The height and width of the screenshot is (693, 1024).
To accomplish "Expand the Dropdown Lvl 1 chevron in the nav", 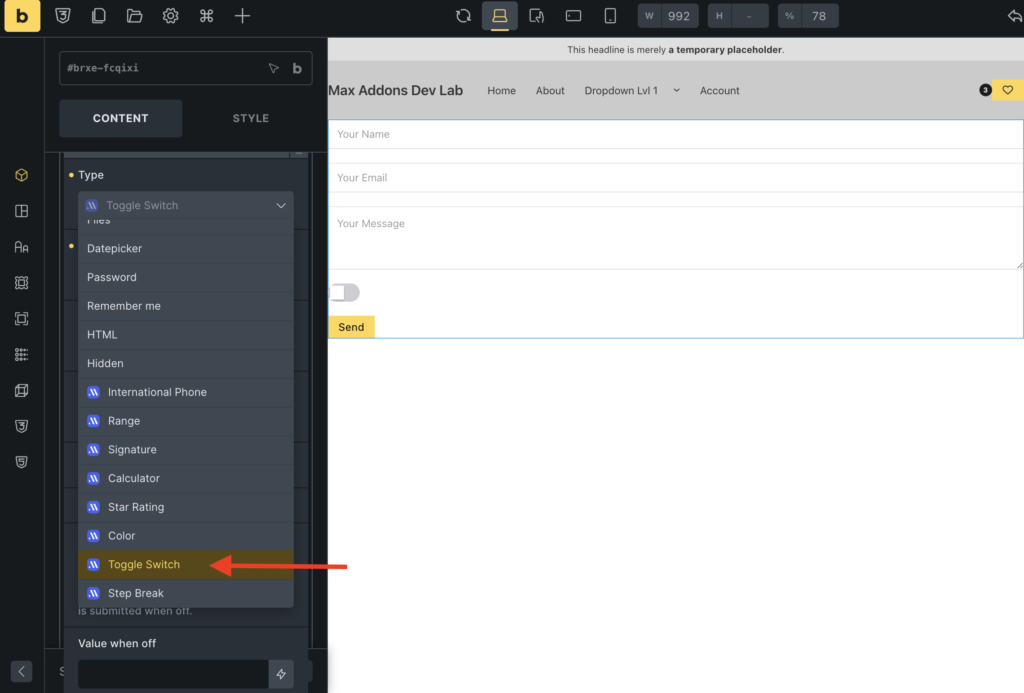I will (677, 90).
